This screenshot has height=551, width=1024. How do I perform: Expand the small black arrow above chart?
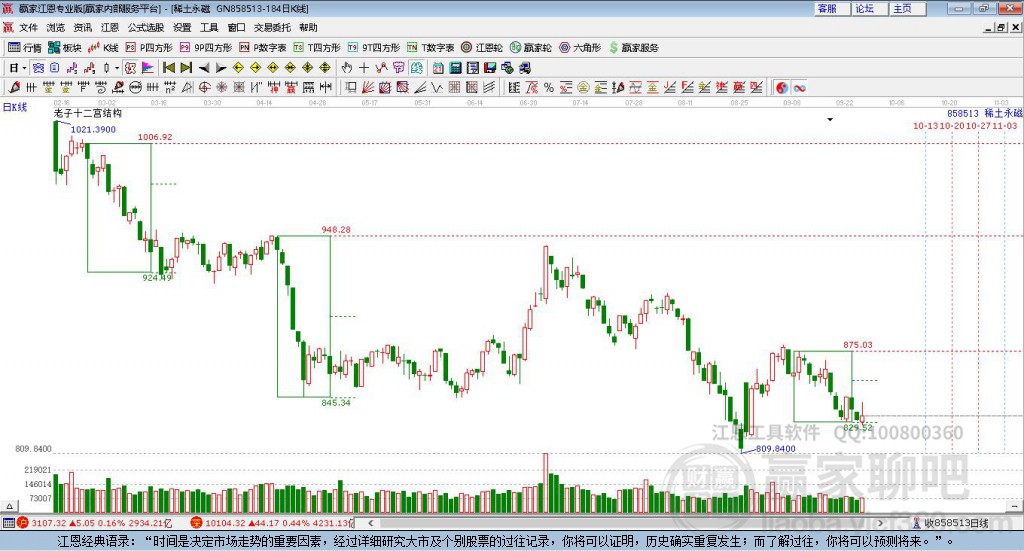tap(830, 119)
